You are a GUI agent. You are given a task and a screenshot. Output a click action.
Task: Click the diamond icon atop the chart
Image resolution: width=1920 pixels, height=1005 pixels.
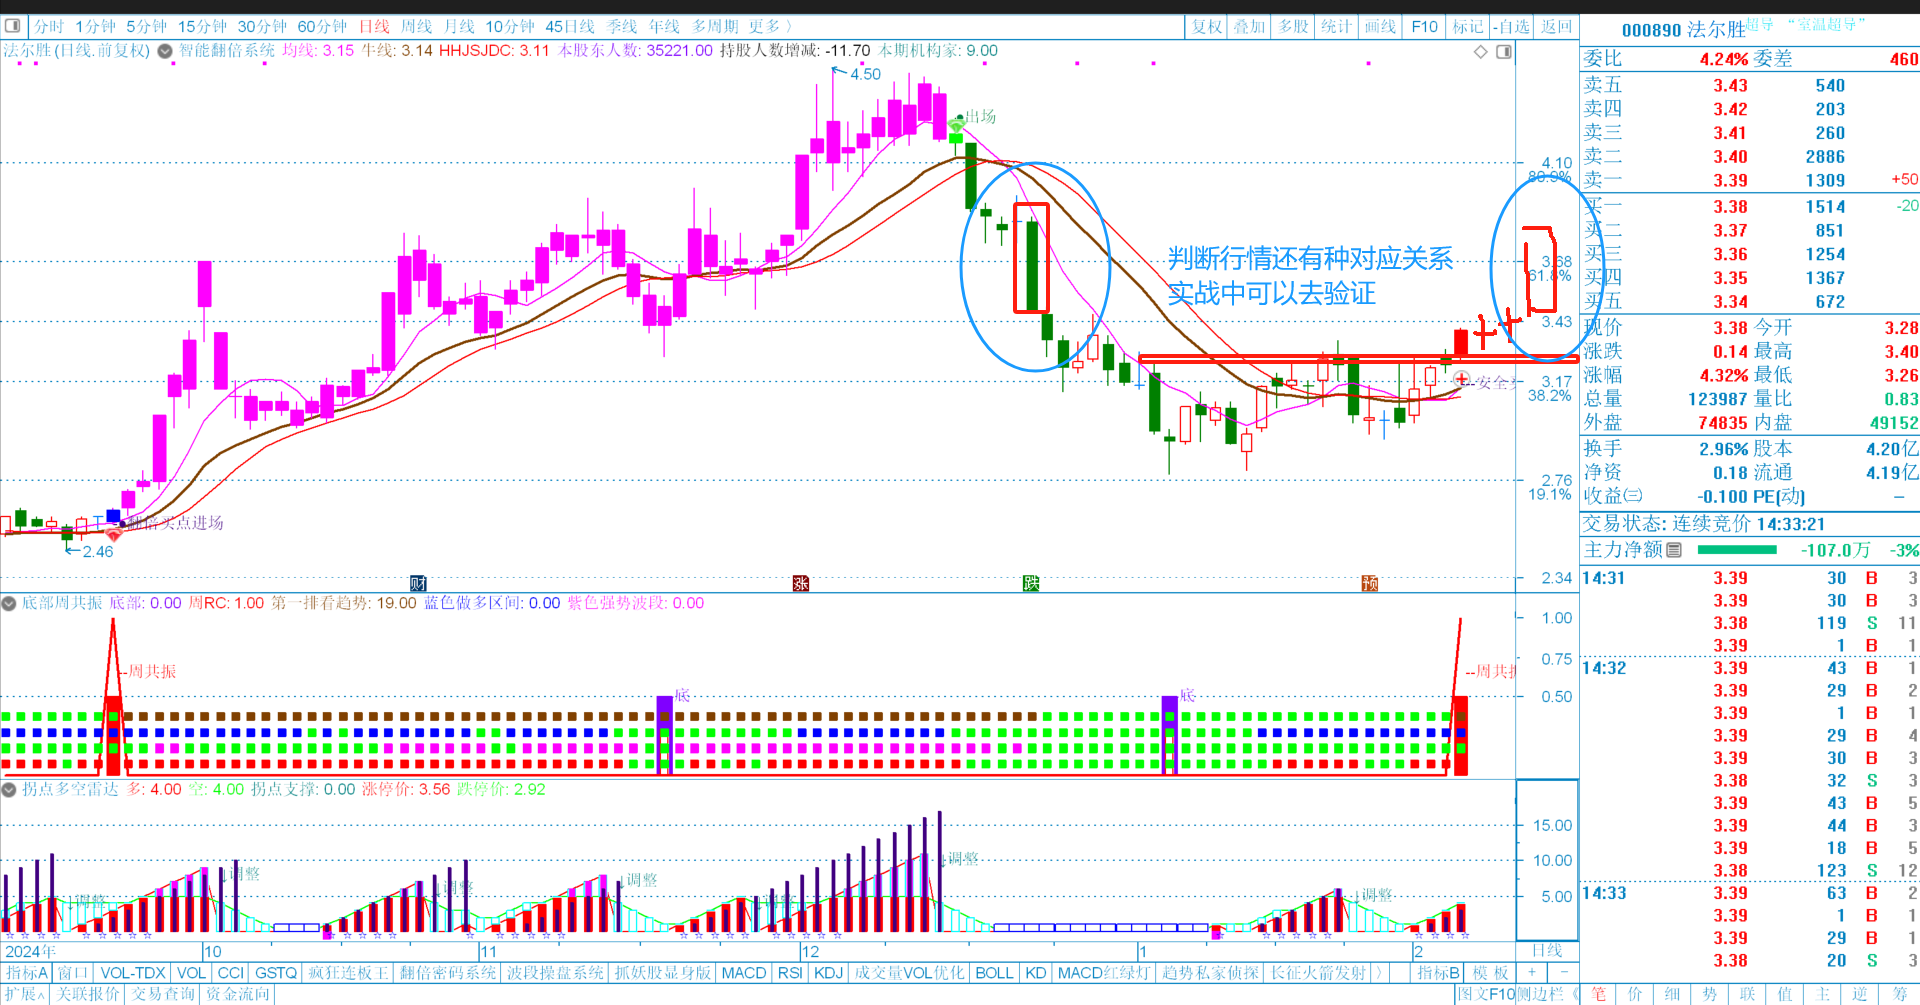coord(1481,52)
